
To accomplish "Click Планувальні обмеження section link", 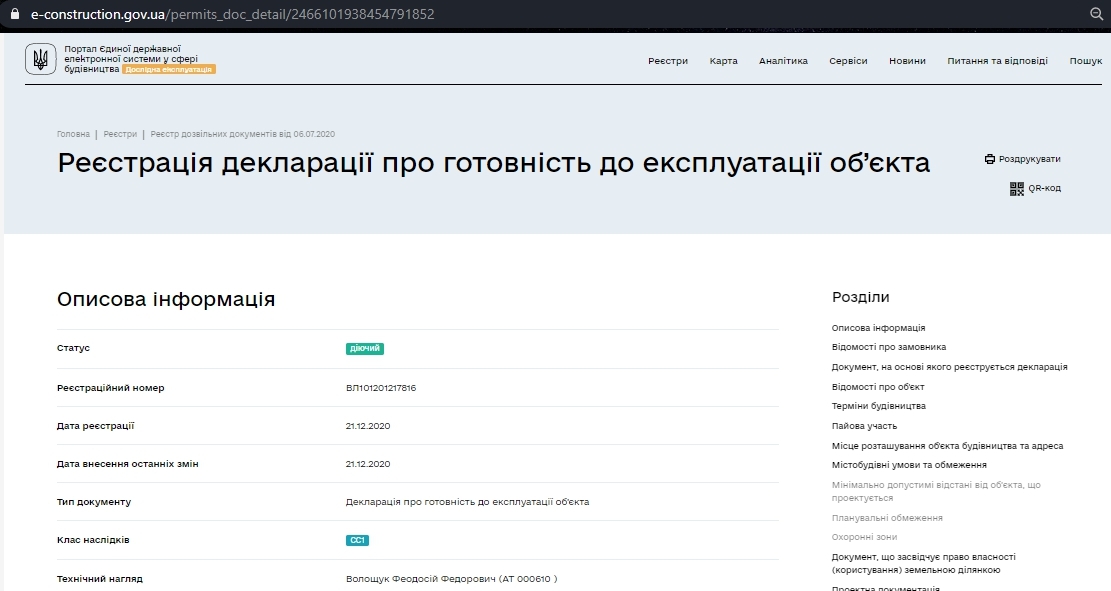I will [887, 517].
